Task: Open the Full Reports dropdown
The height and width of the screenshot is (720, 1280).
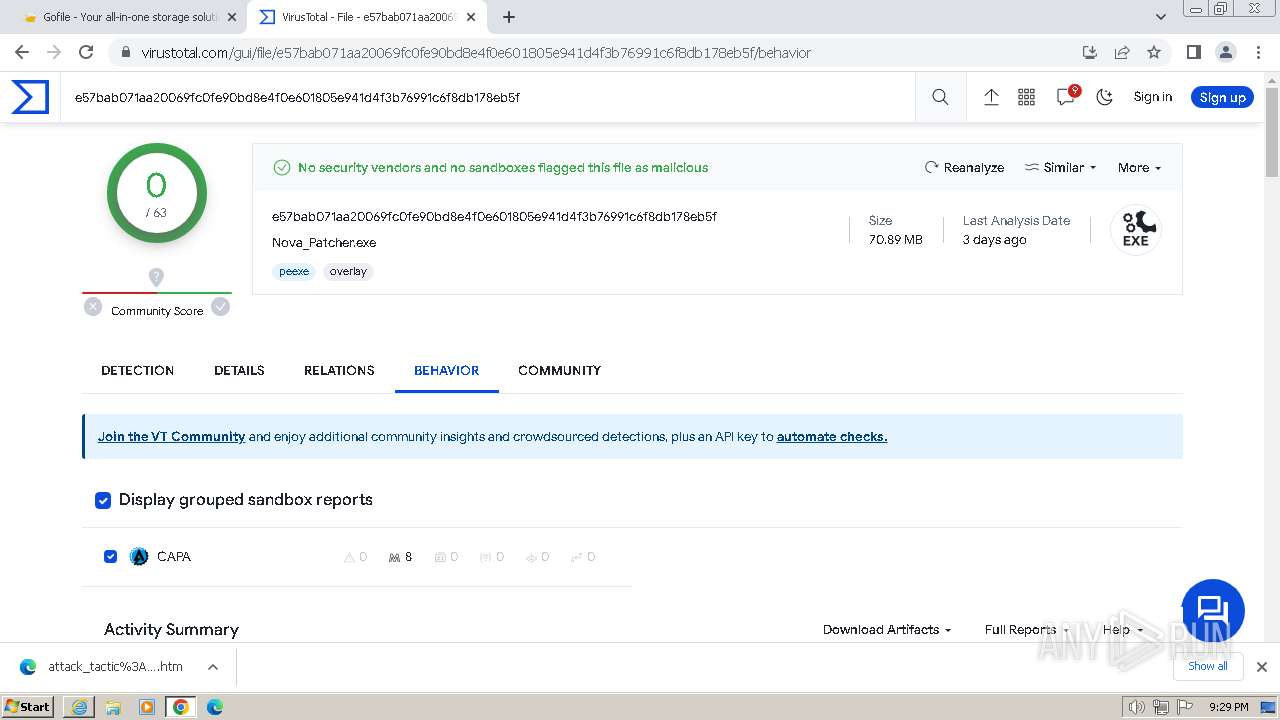Action: (x=1026, y=629)
